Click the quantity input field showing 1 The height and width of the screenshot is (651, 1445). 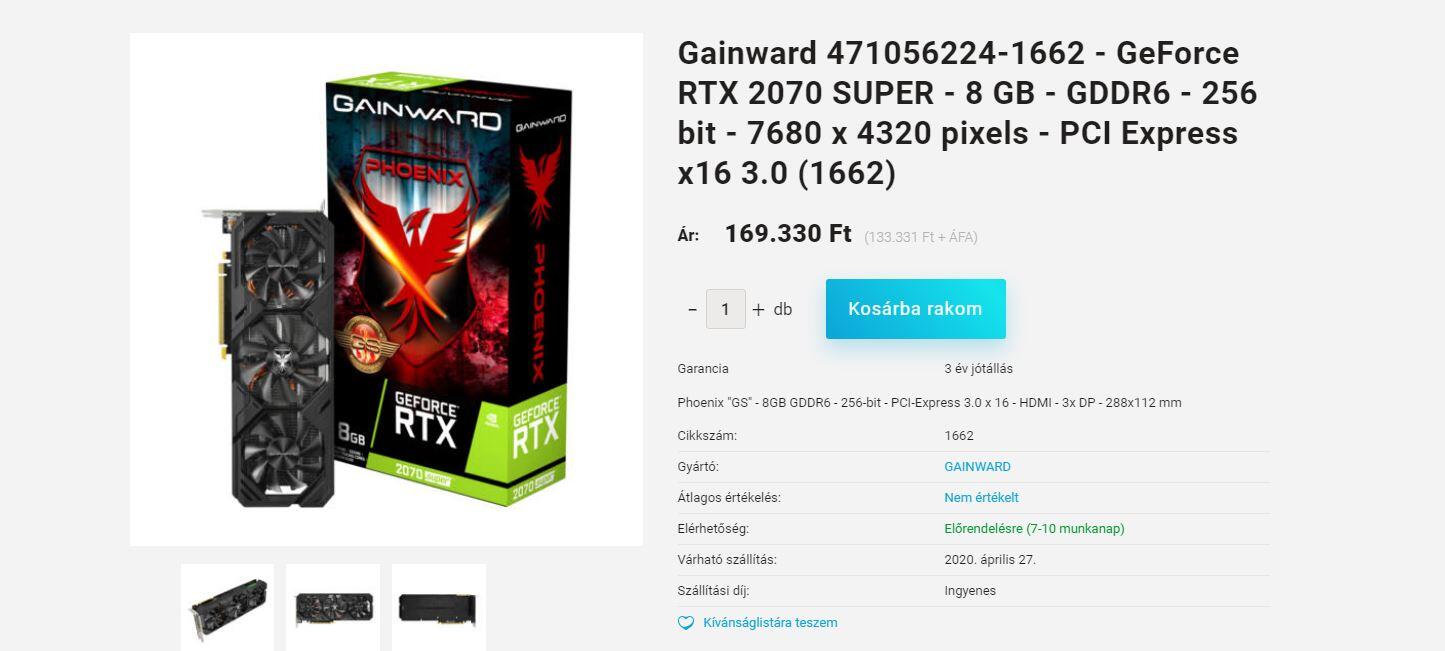coord(726,309)
